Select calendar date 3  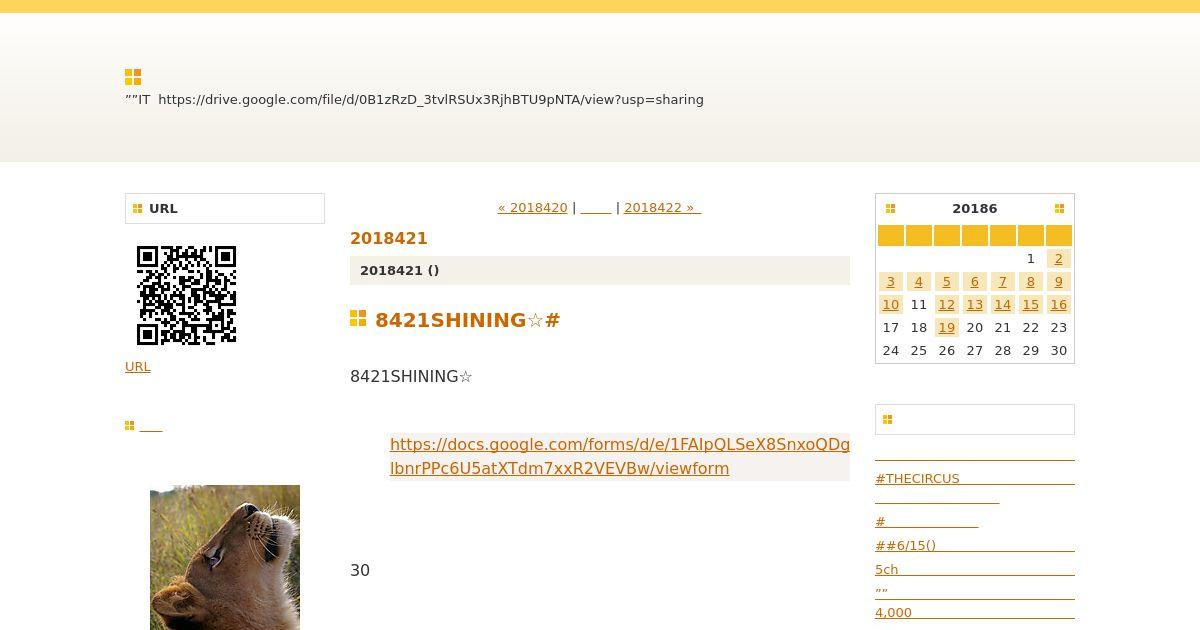click(x=891, y=282)
